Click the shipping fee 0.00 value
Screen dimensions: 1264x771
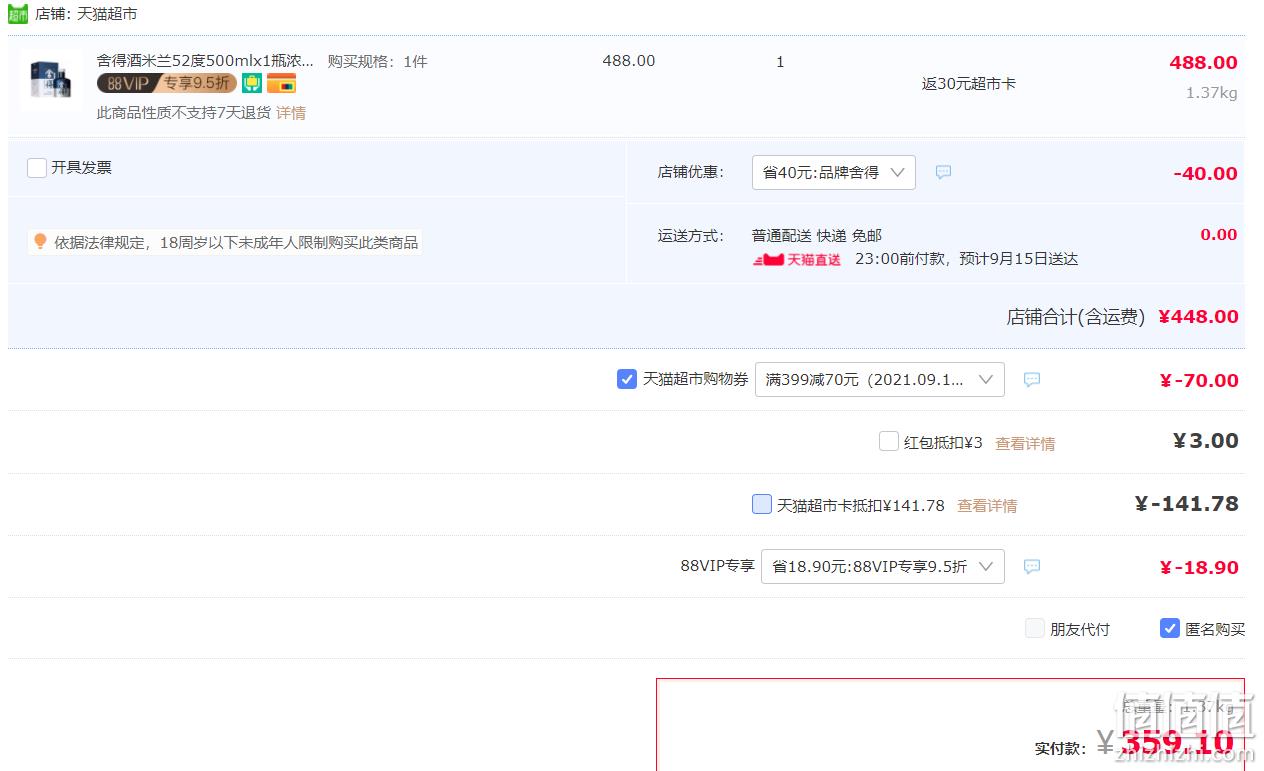pos(1219,234)
